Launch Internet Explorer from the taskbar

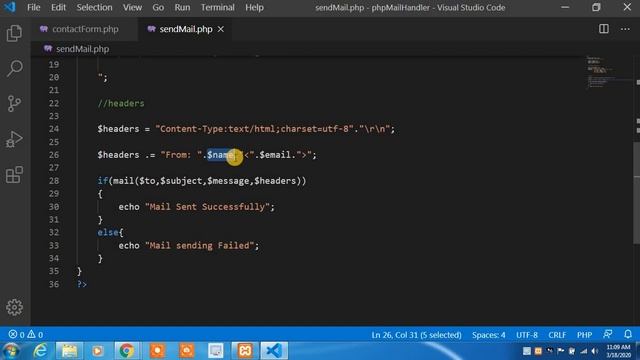(x=40, y=351)
